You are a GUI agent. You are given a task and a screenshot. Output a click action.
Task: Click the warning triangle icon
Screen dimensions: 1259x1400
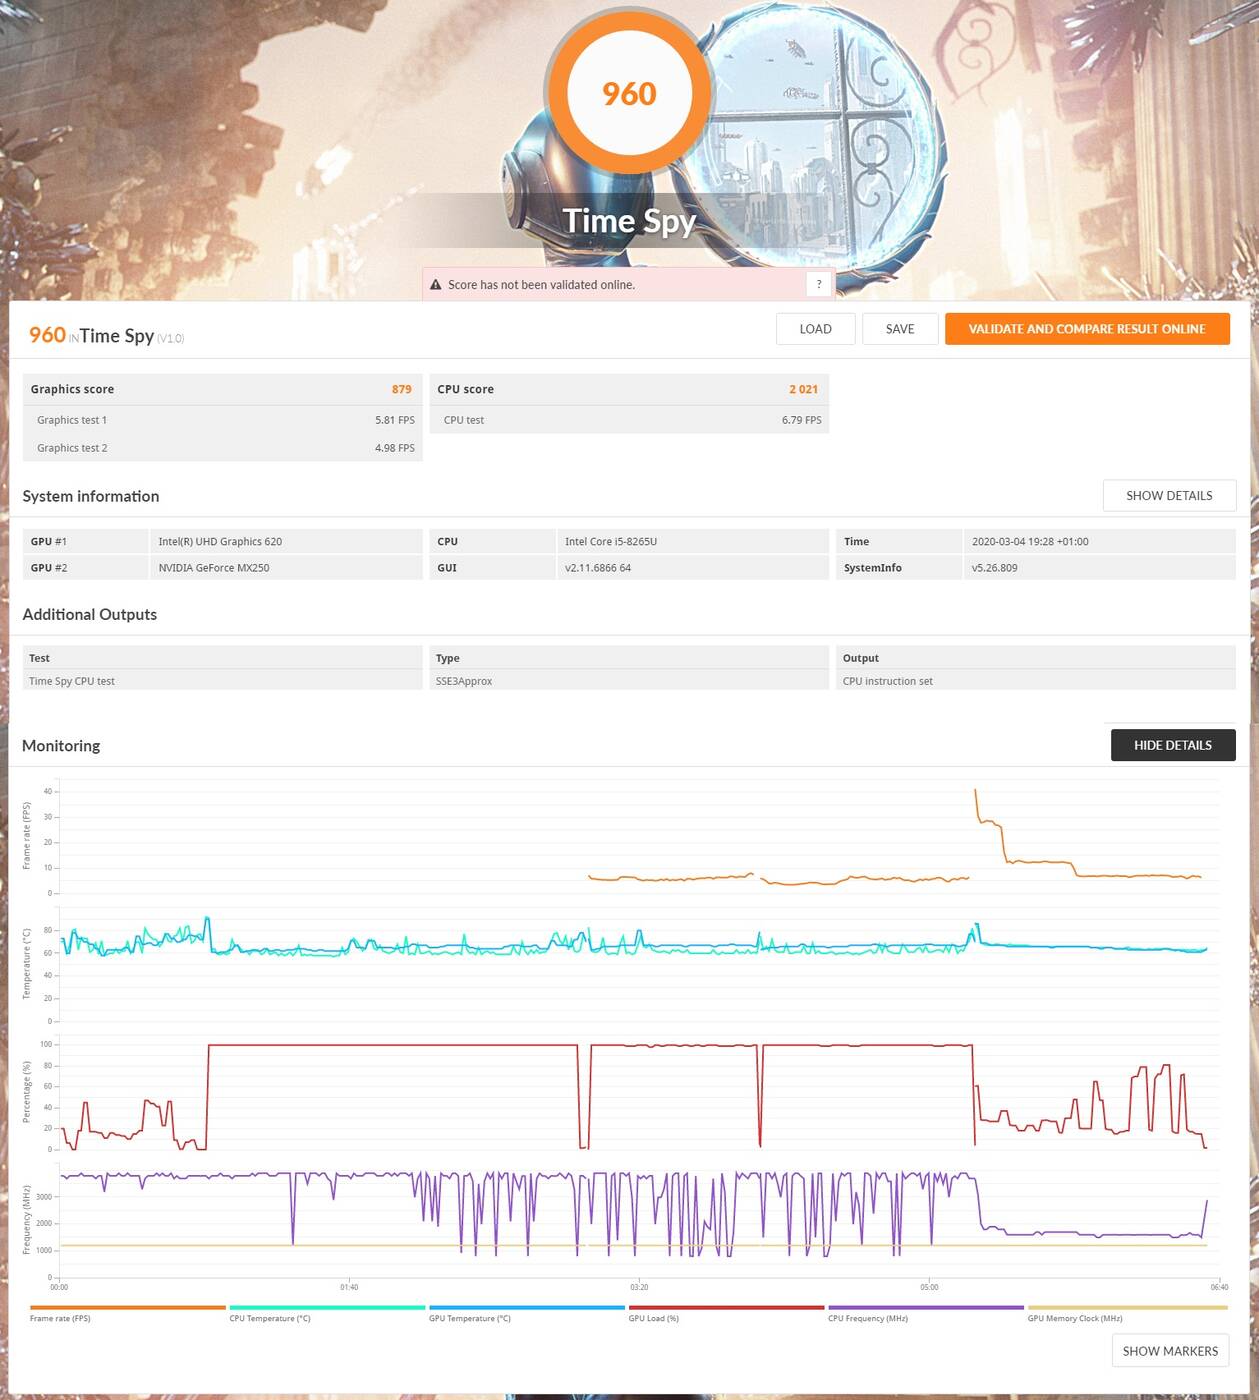(x=436, y=285)
